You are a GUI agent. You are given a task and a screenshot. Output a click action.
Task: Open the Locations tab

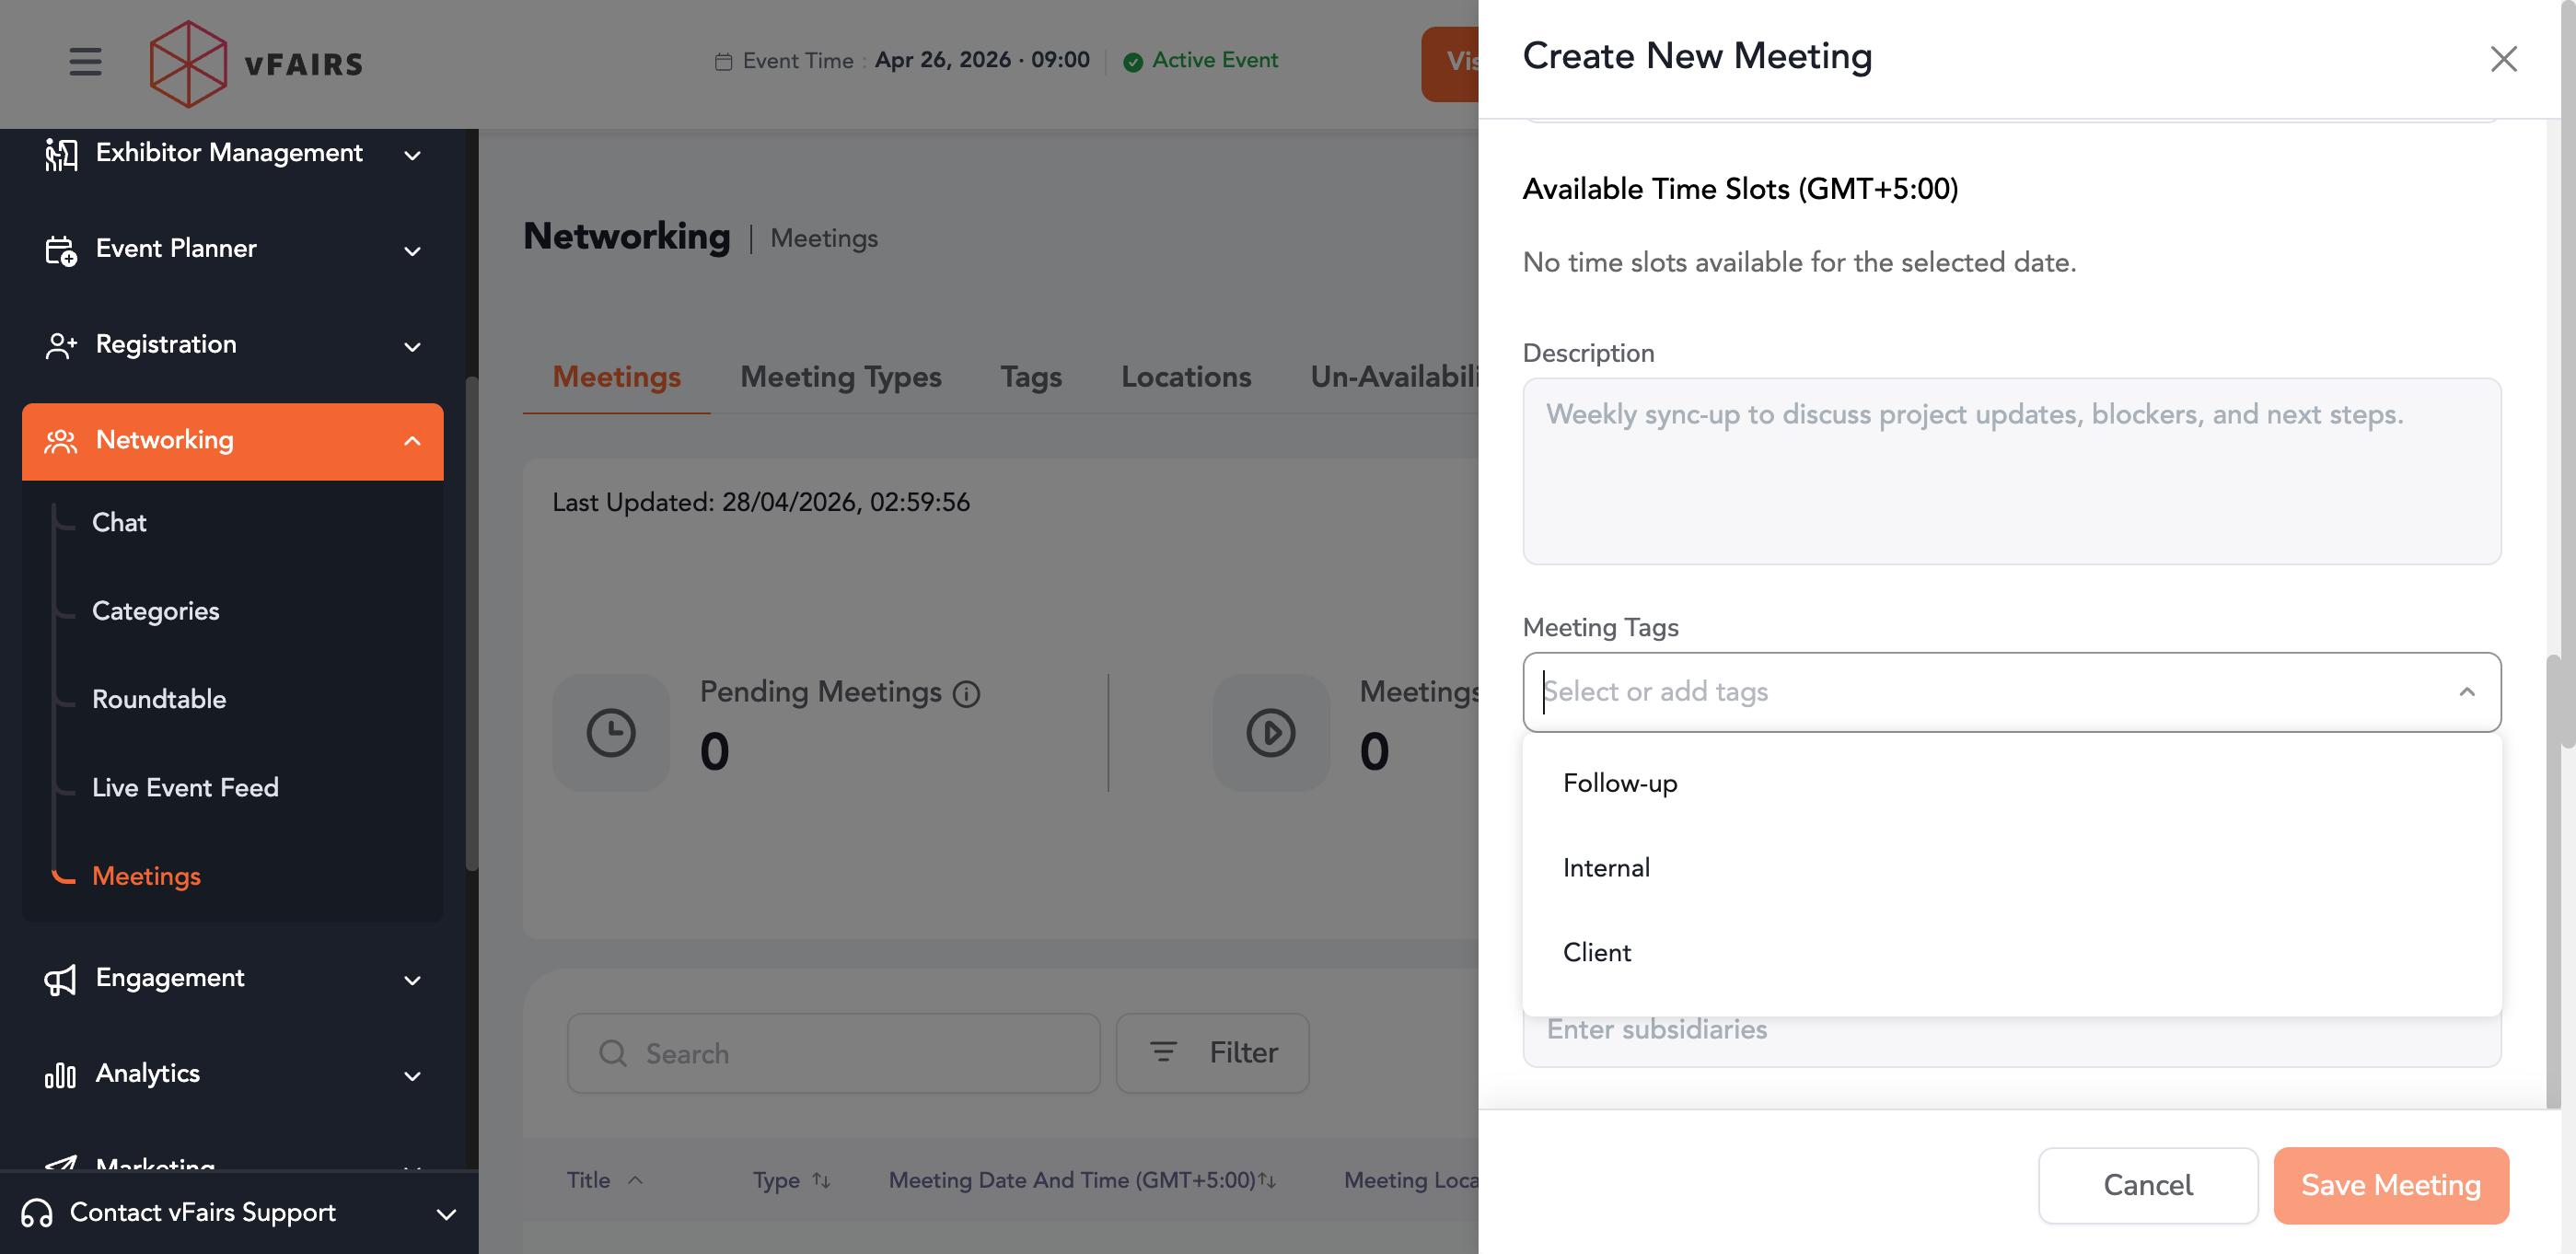coord(1185,377)
